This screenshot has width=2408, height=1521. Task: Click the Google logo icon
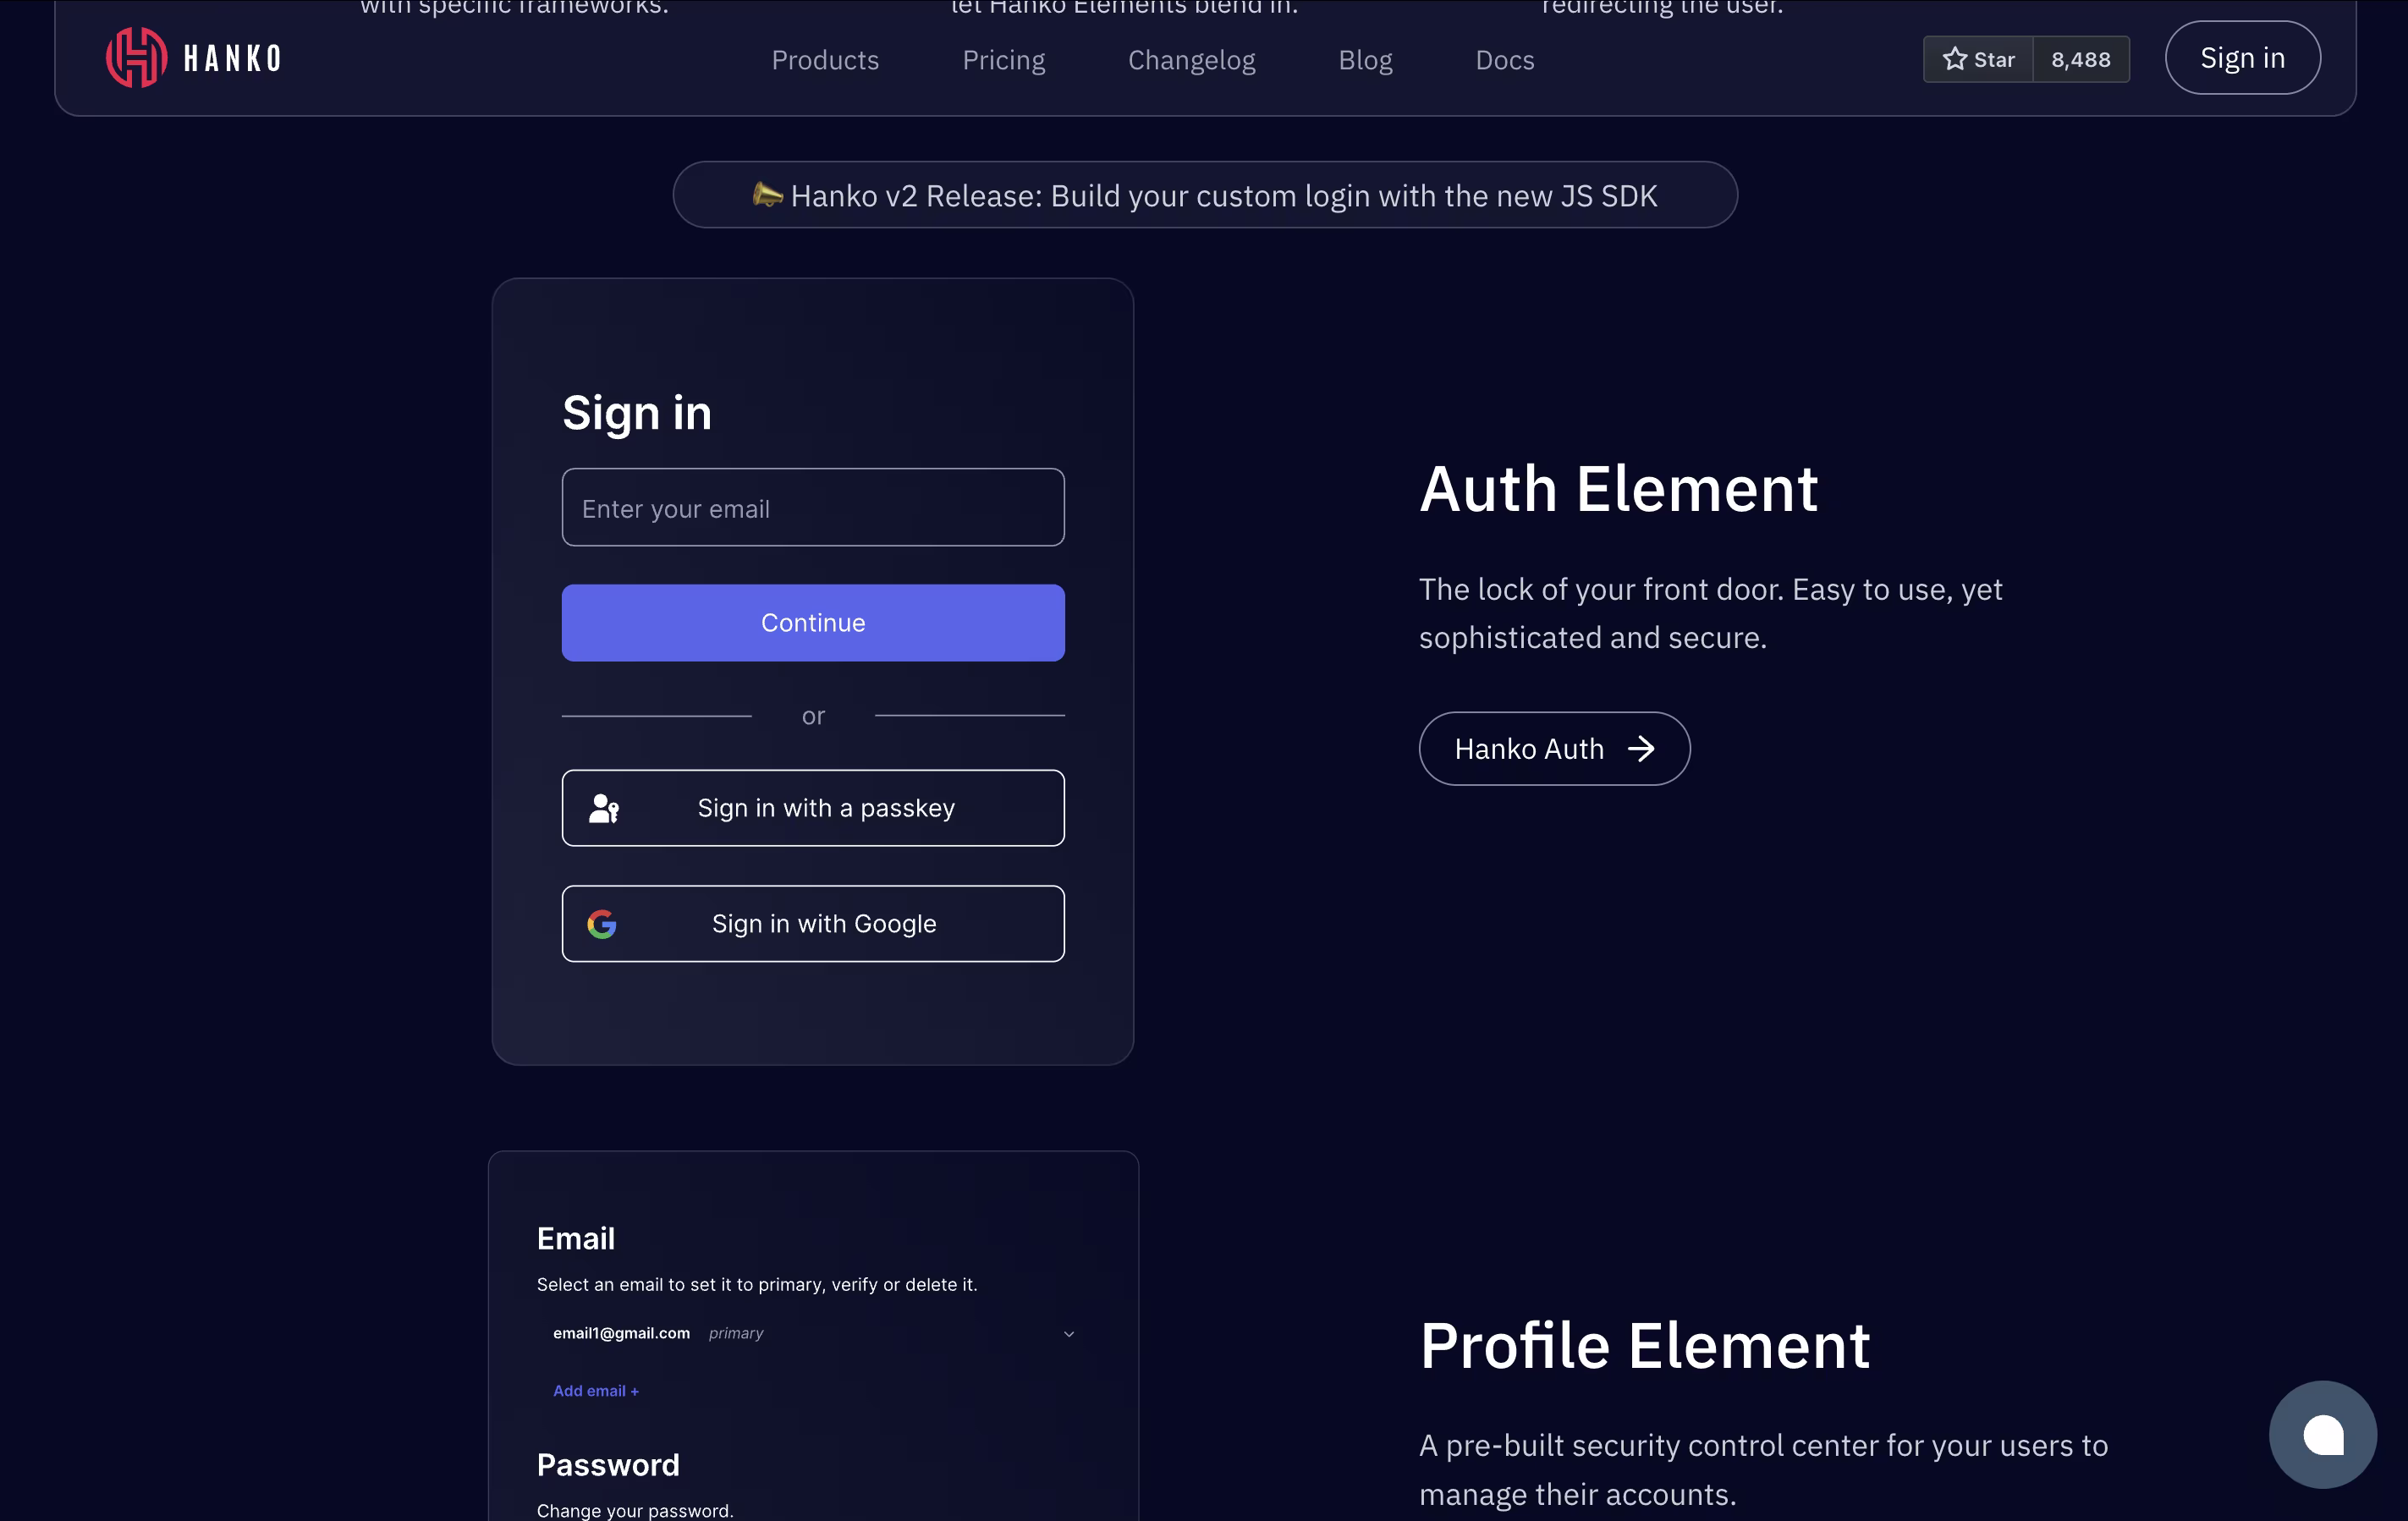tap(602, 924)
